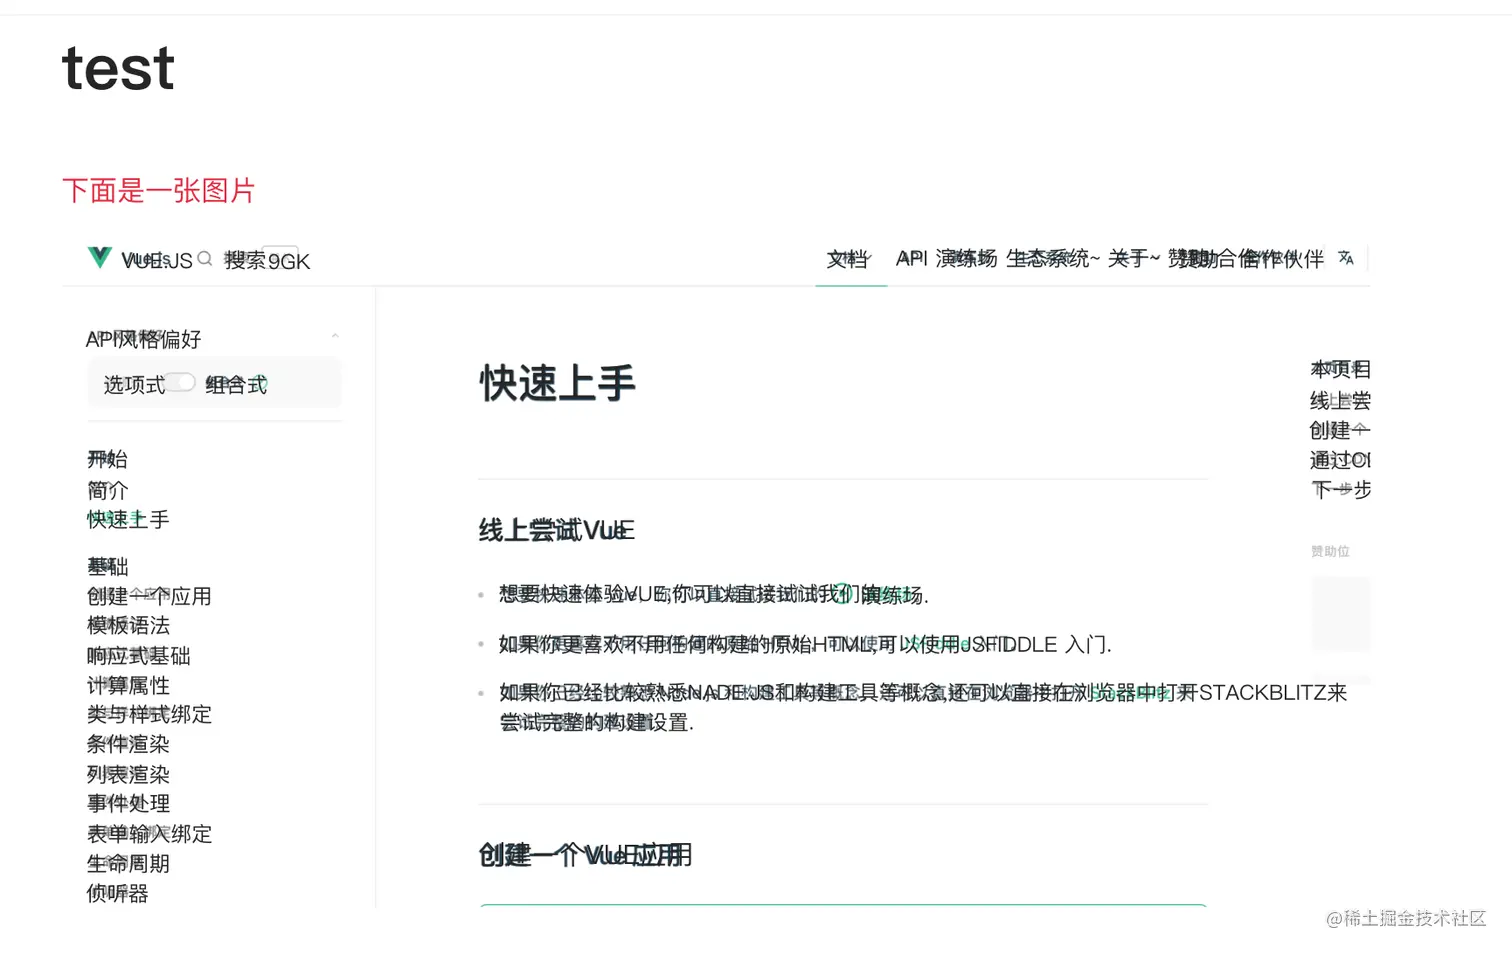The image size is (1512, 954).
Task: Click the 线上尝试 Vue section heading
Action: 556,530
